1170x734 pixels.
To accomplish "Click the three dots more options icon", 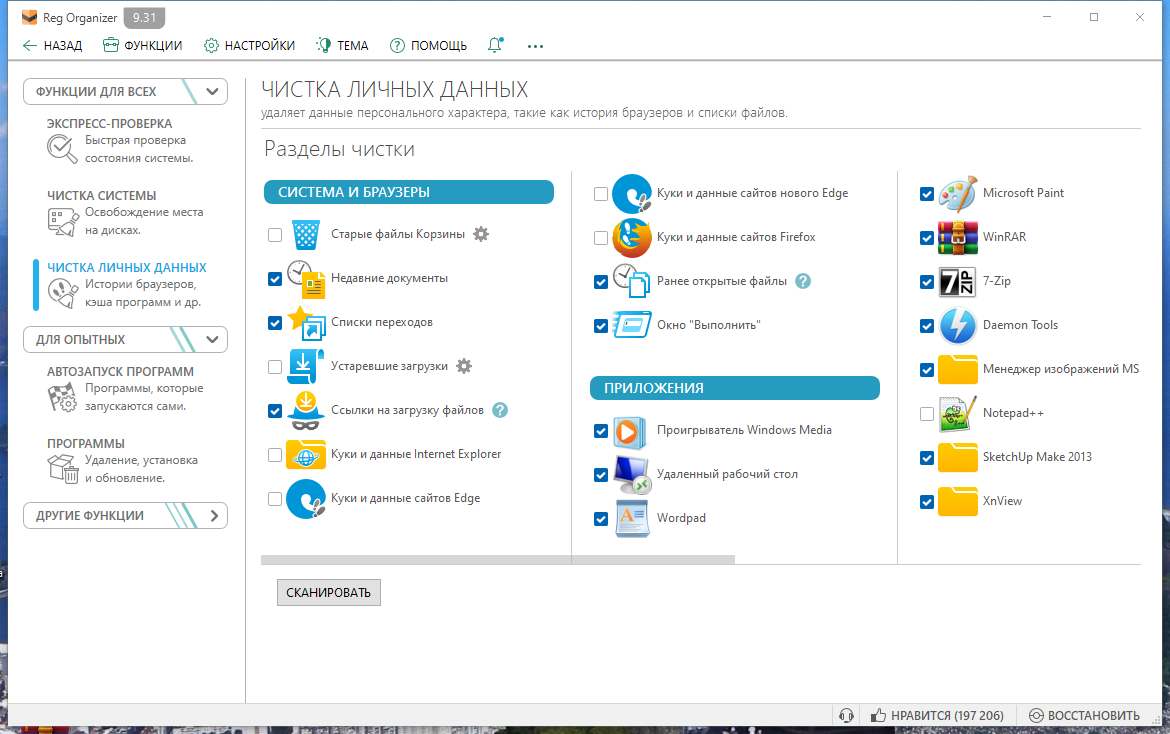I will [x=535, y=46].
